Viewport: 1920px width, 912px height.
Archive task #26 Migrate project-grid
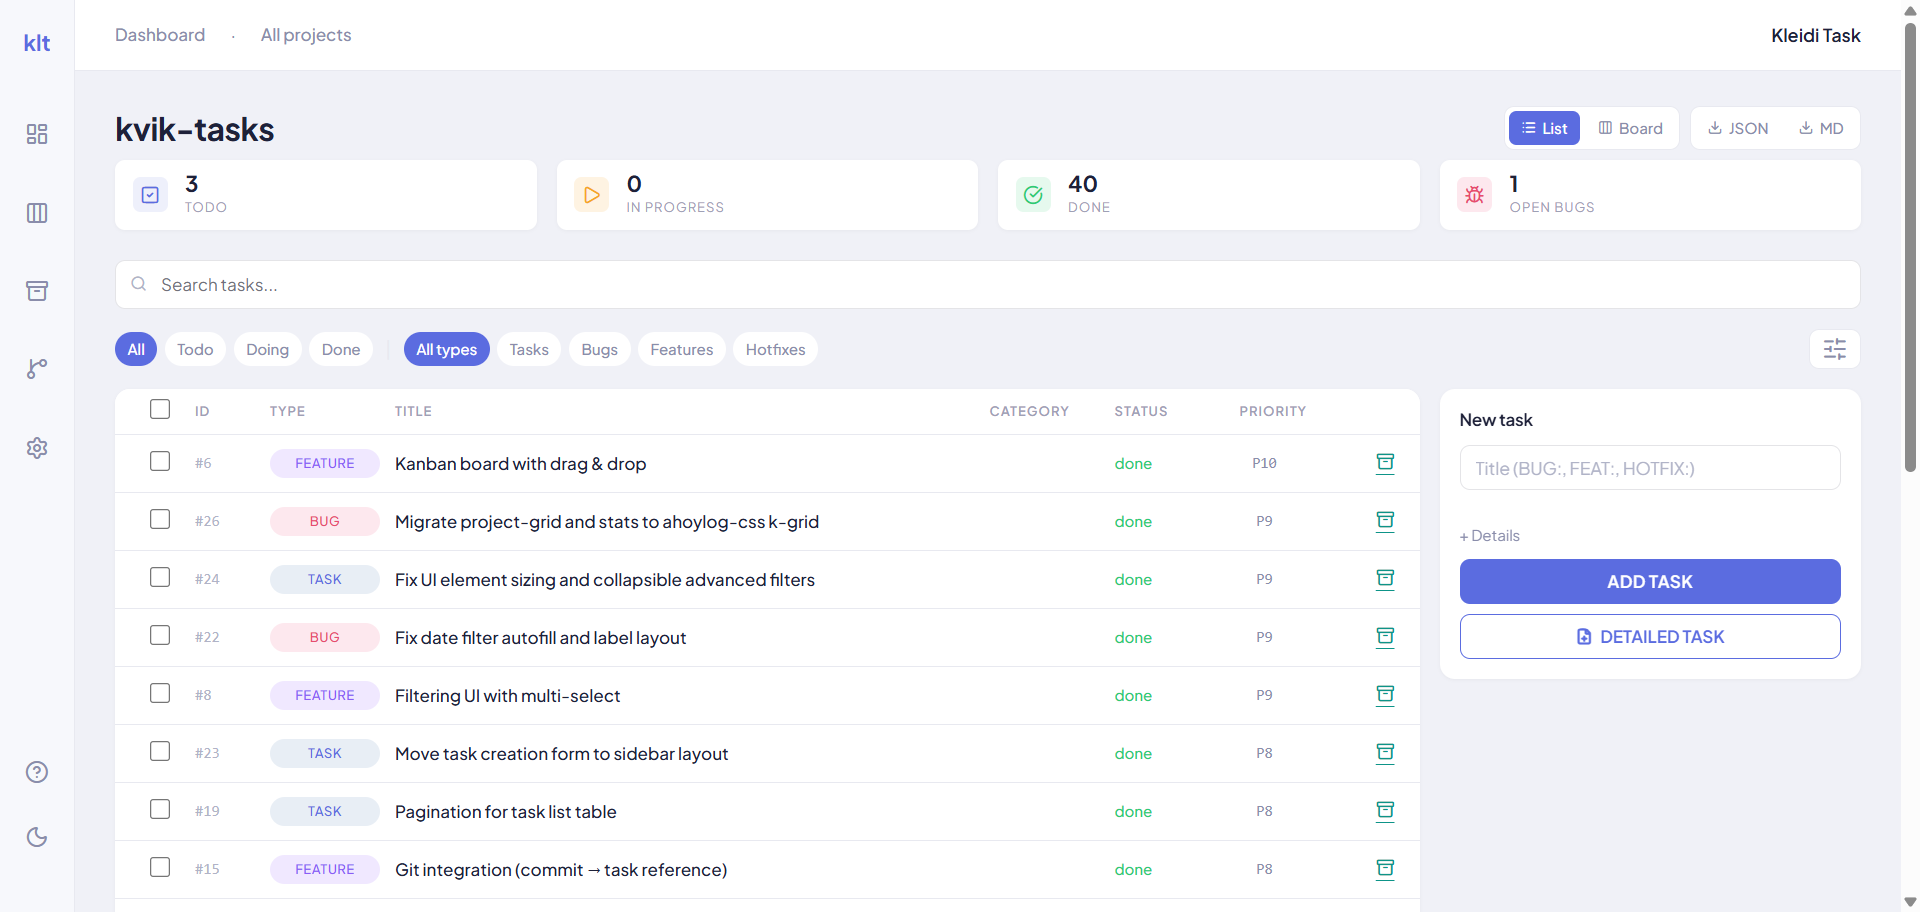coord(1385,521)
